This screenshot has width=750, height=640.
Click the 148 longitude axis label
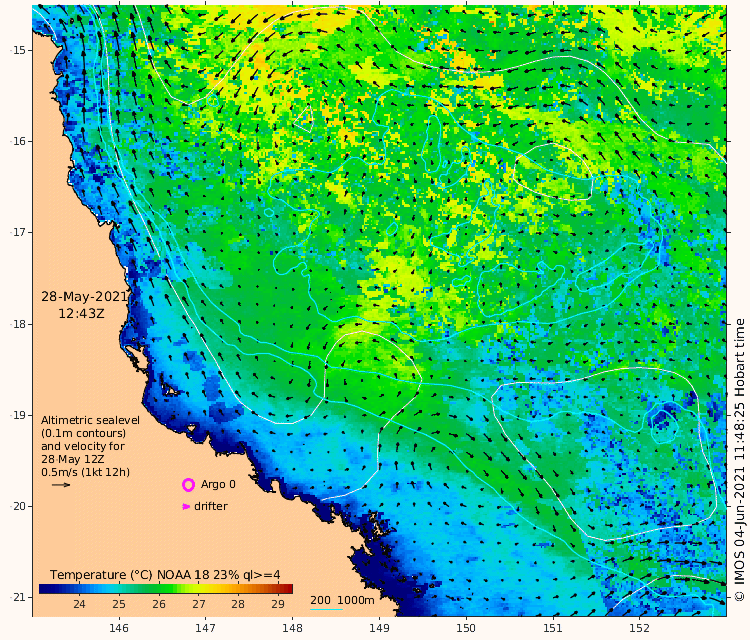[293, 628]
